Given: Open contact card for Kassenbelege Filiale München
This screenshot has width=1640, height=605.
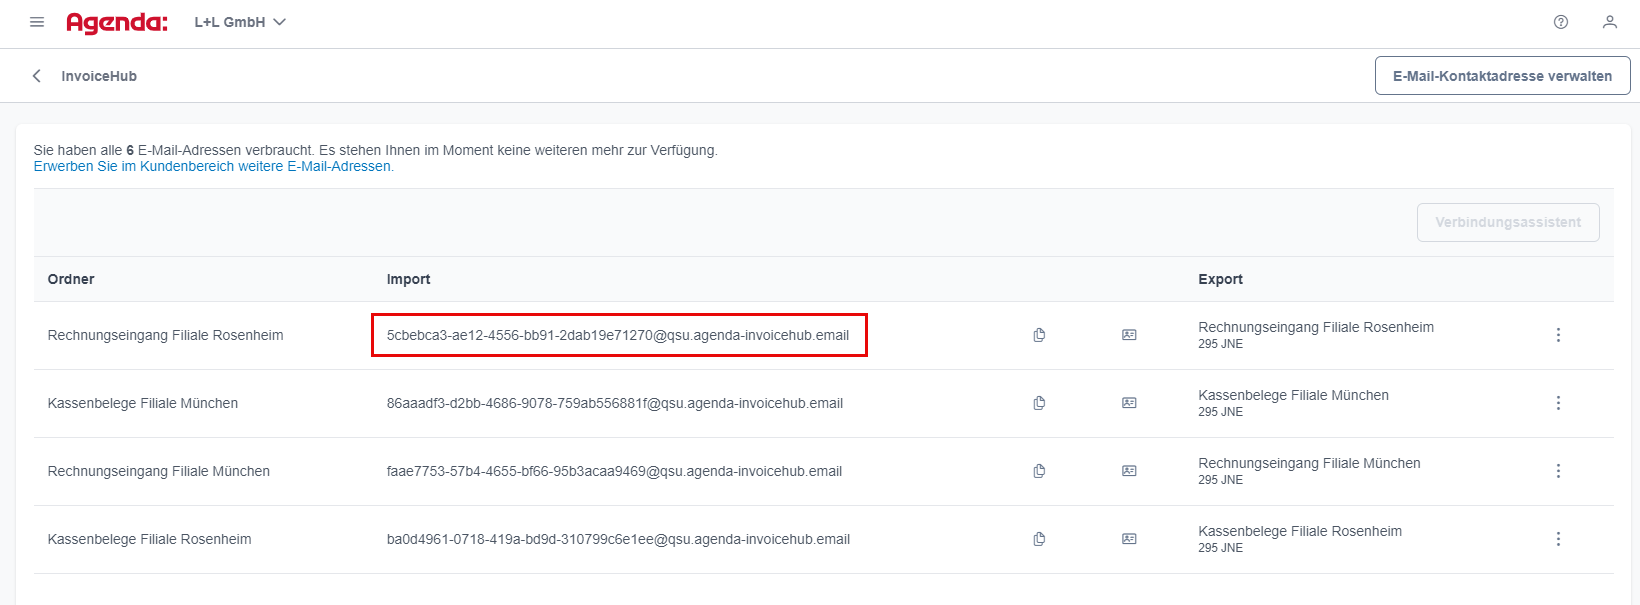Looking at the screenshot, I should click(x=1129, y=403).
